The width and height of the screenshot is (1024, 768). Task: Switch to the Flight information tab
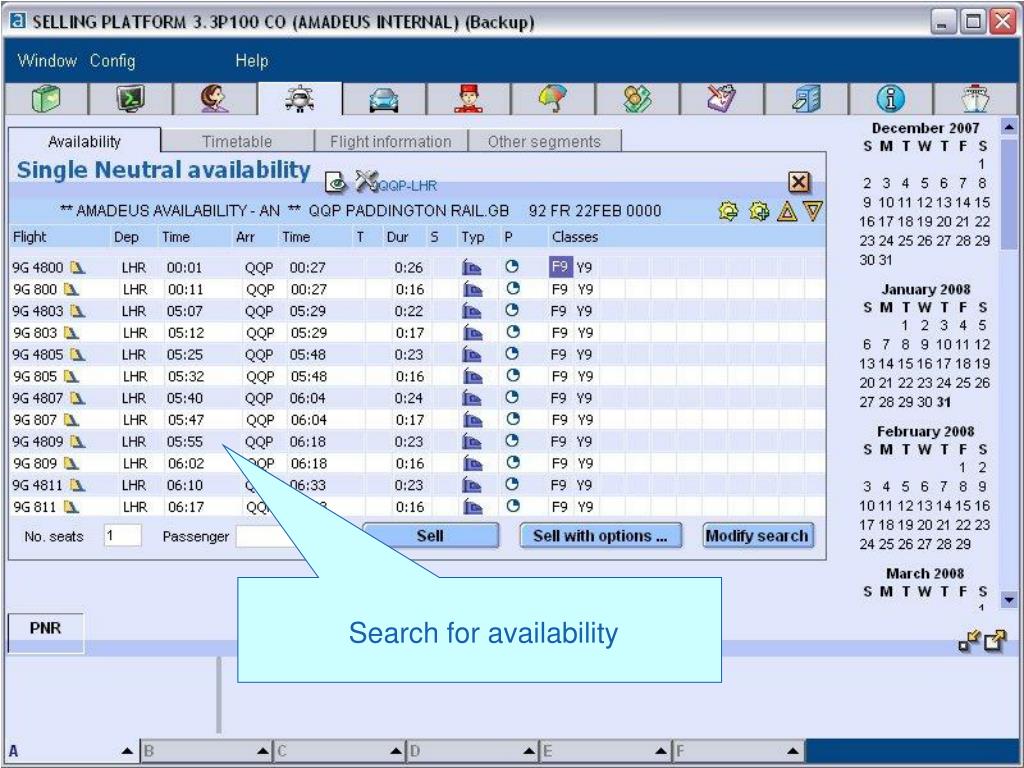391,141
